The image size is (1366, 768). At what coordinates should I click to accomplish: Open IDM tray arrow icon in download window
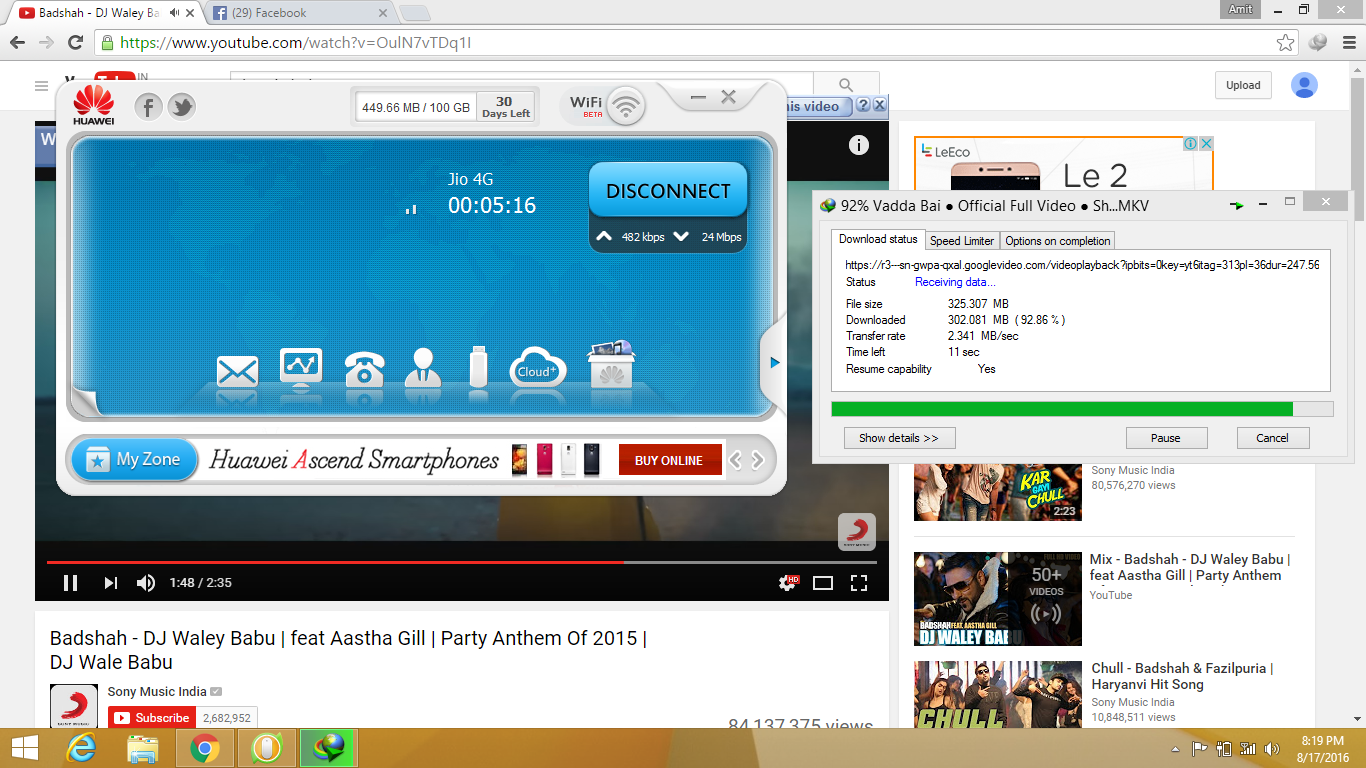pos(1237,205)
